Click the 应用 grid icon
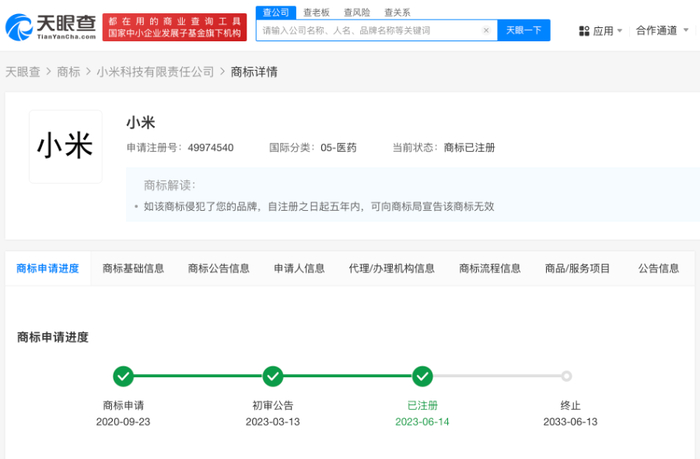Screen dimensions: 700x459 (584, 31)
